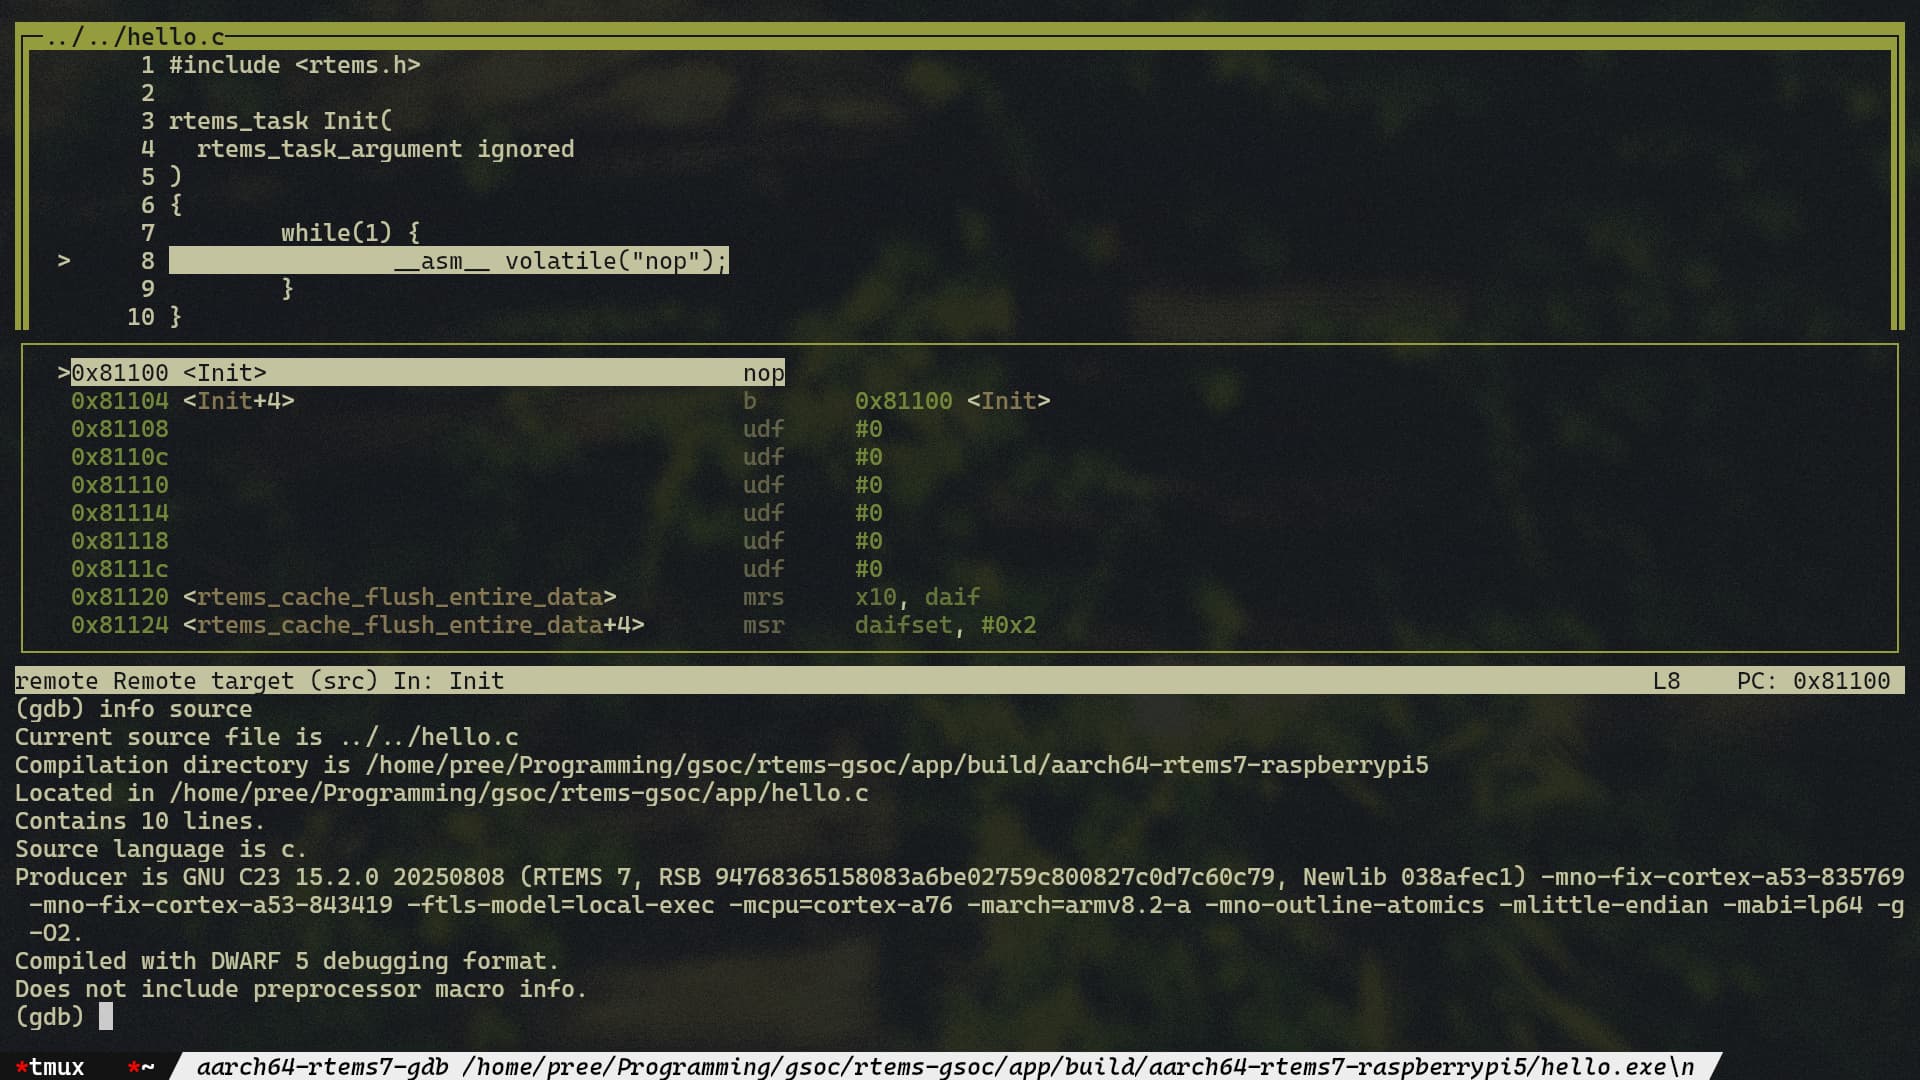This screenshot has height=1080, width=1920.
Task: Click the ../../hello.c source window title
Action: pos(135,37)
